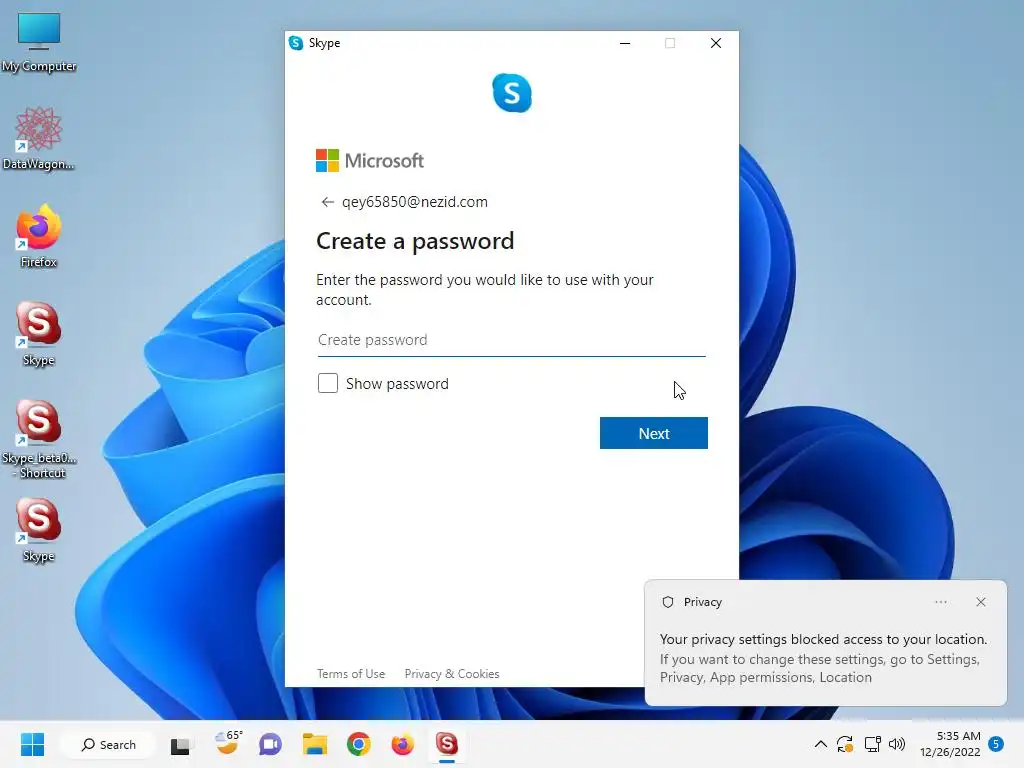The image size is (1024, 768).
Task: Dismiss the Privacy notification
Action: click(x=980, y=602)
